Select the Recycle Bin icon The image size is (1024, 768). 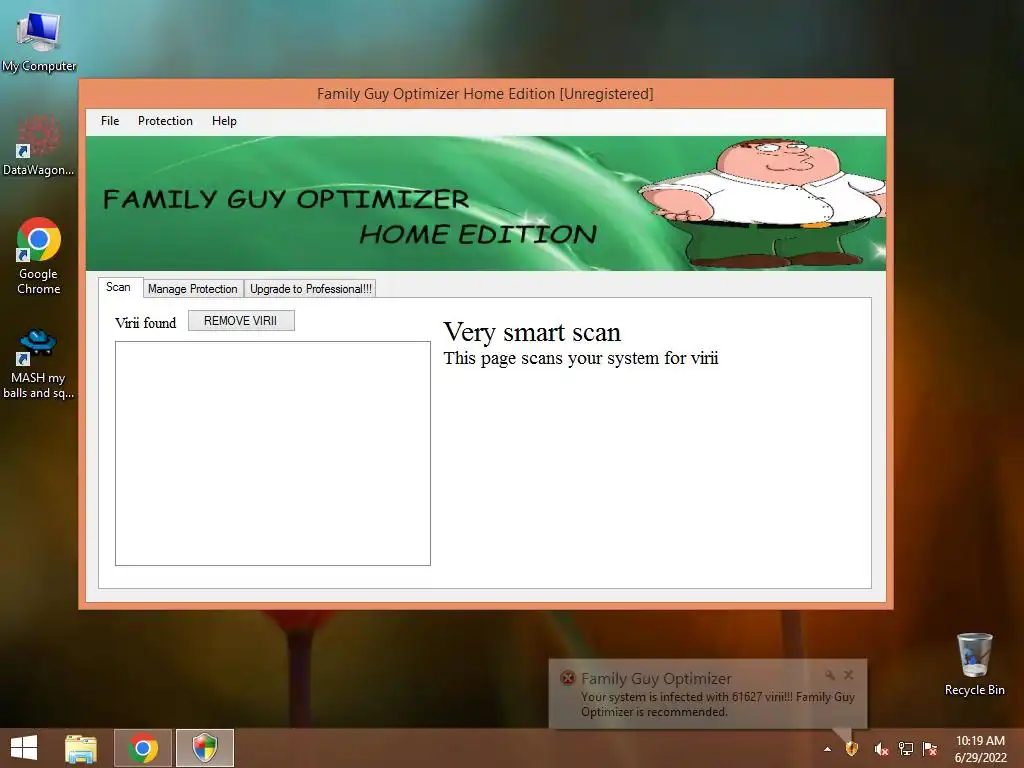coord(974,664)
